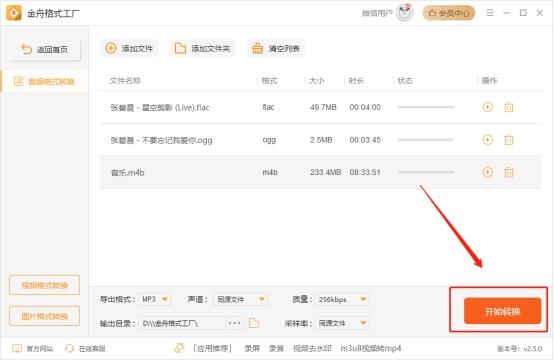This screenshot has width=554, height=360.
Task: Click the 大小 column header
Action: [316, 81]
